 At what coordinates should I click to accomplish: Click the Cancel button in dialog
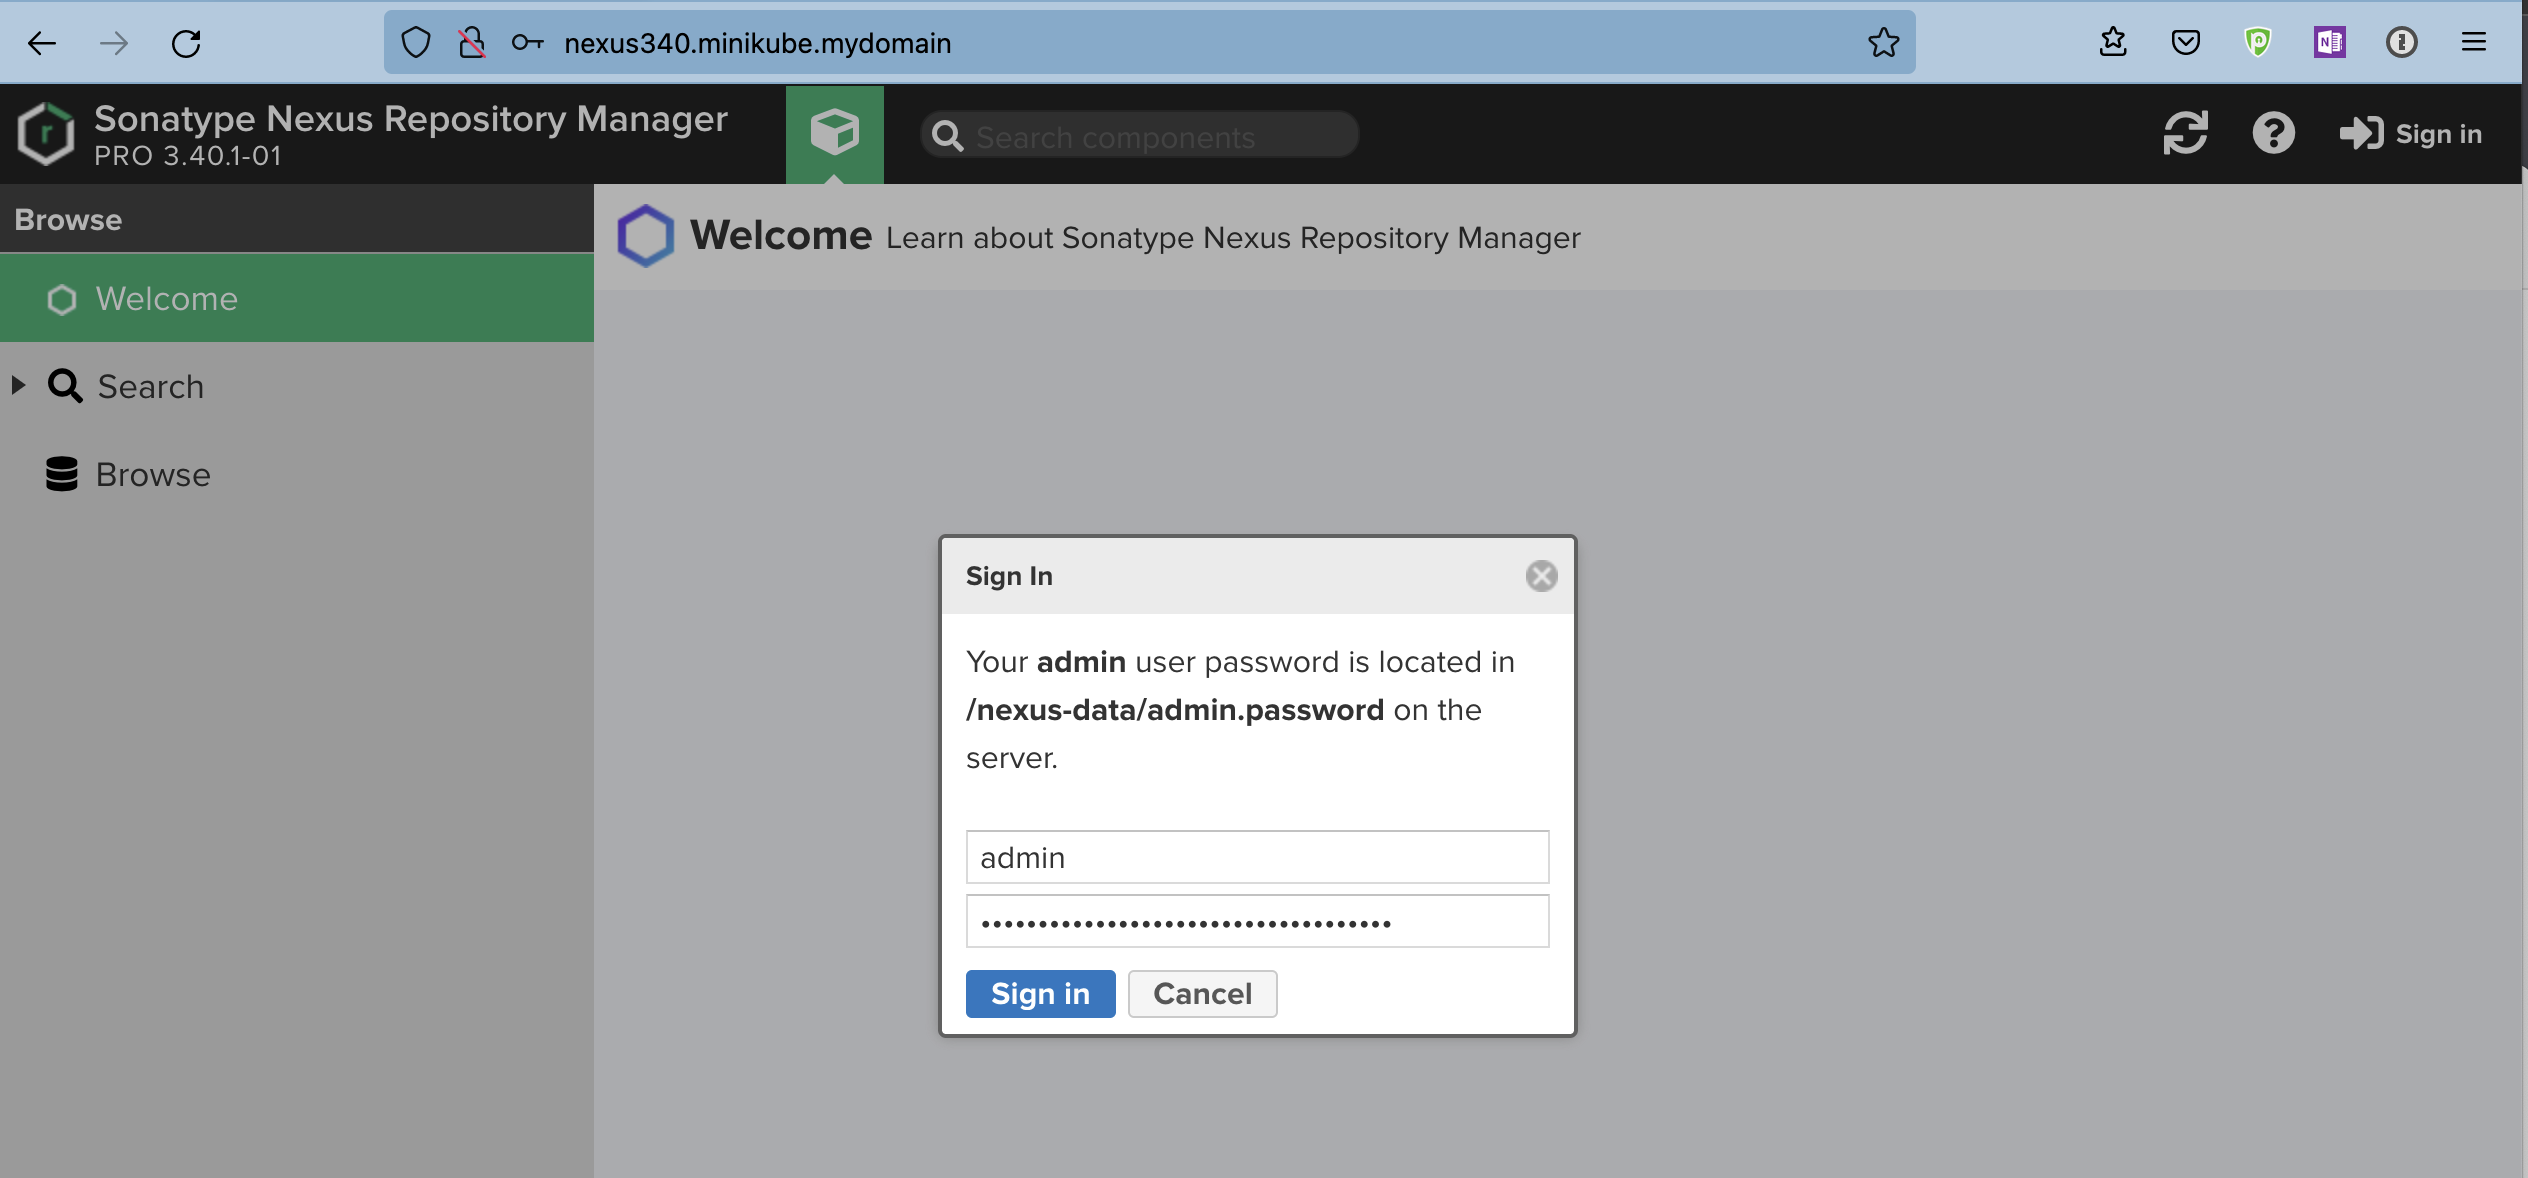click(x=1202, y=994)
